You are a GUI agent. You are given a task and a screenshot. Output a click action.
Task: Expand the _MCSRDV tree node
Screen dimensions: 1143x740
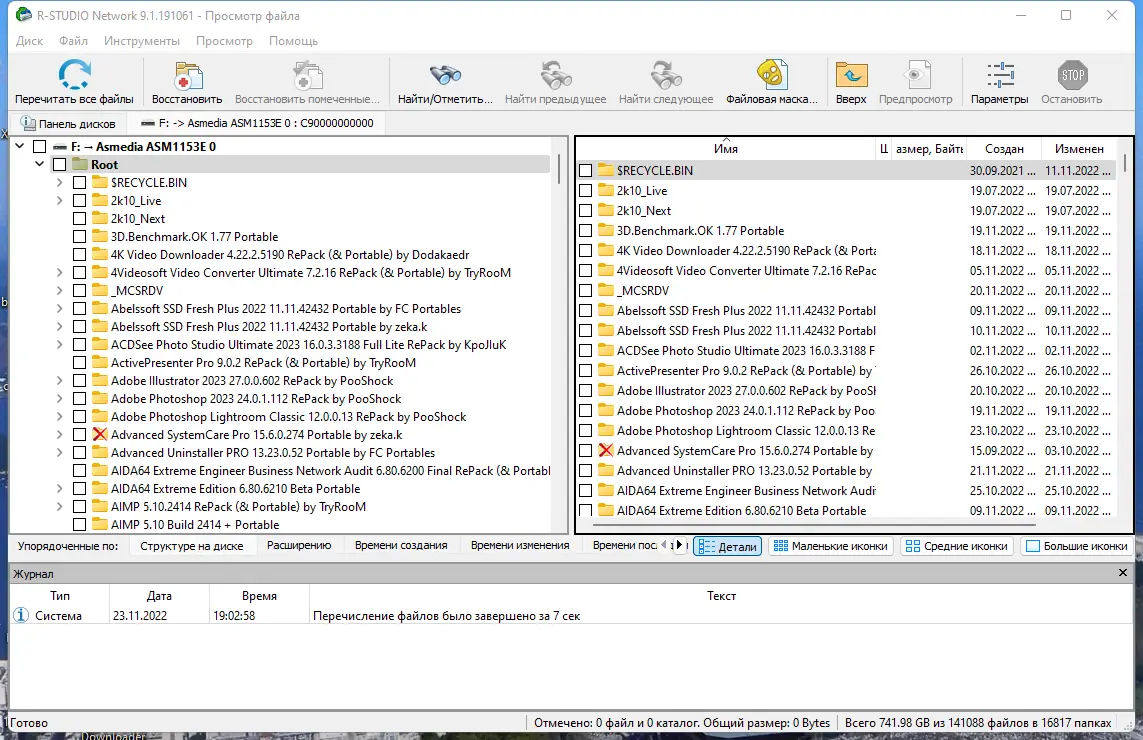coord(60,290)
